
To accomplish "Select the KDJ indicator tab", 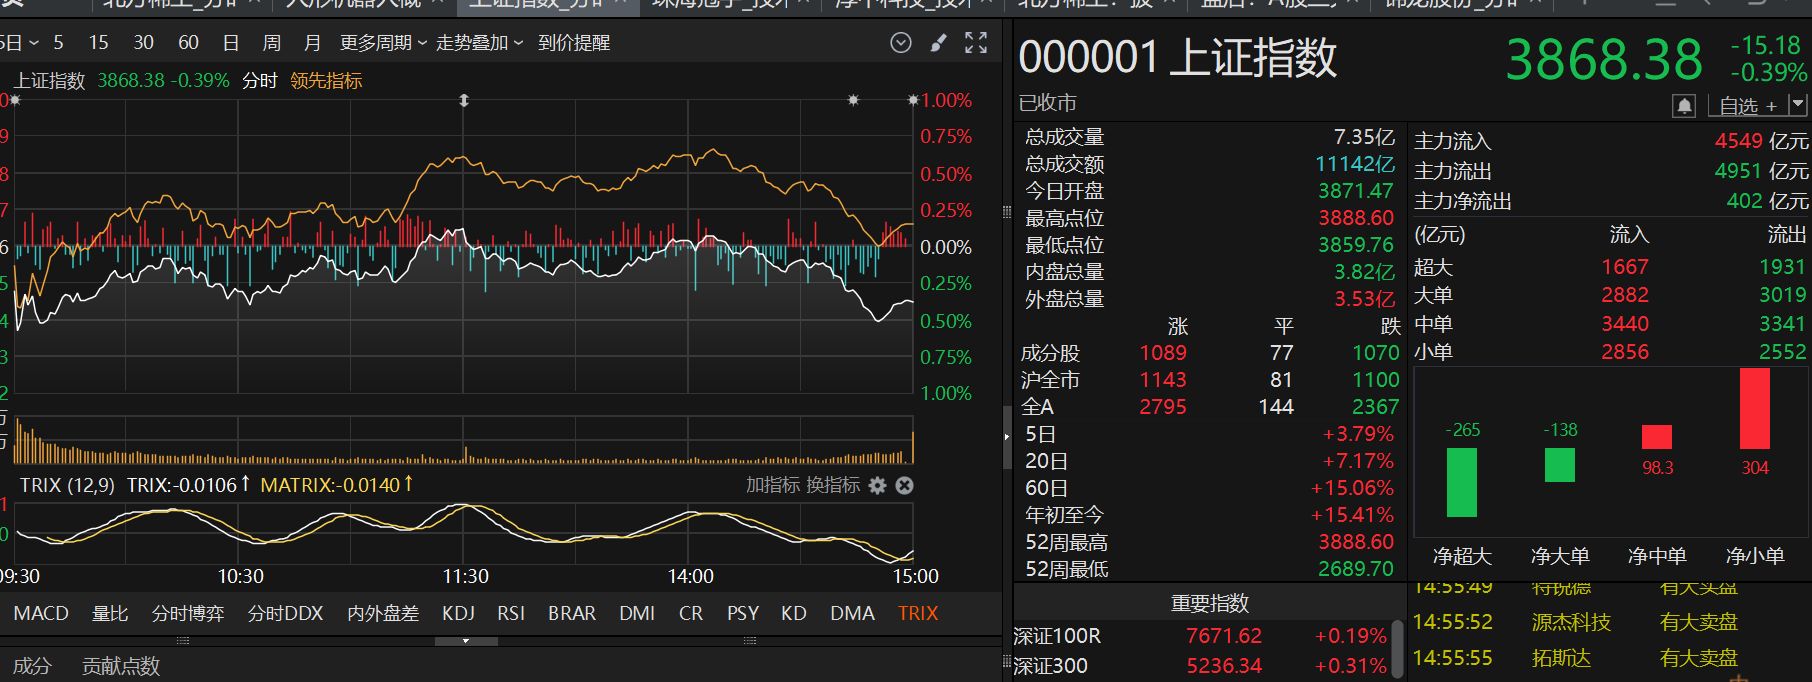I will point(458,613).
